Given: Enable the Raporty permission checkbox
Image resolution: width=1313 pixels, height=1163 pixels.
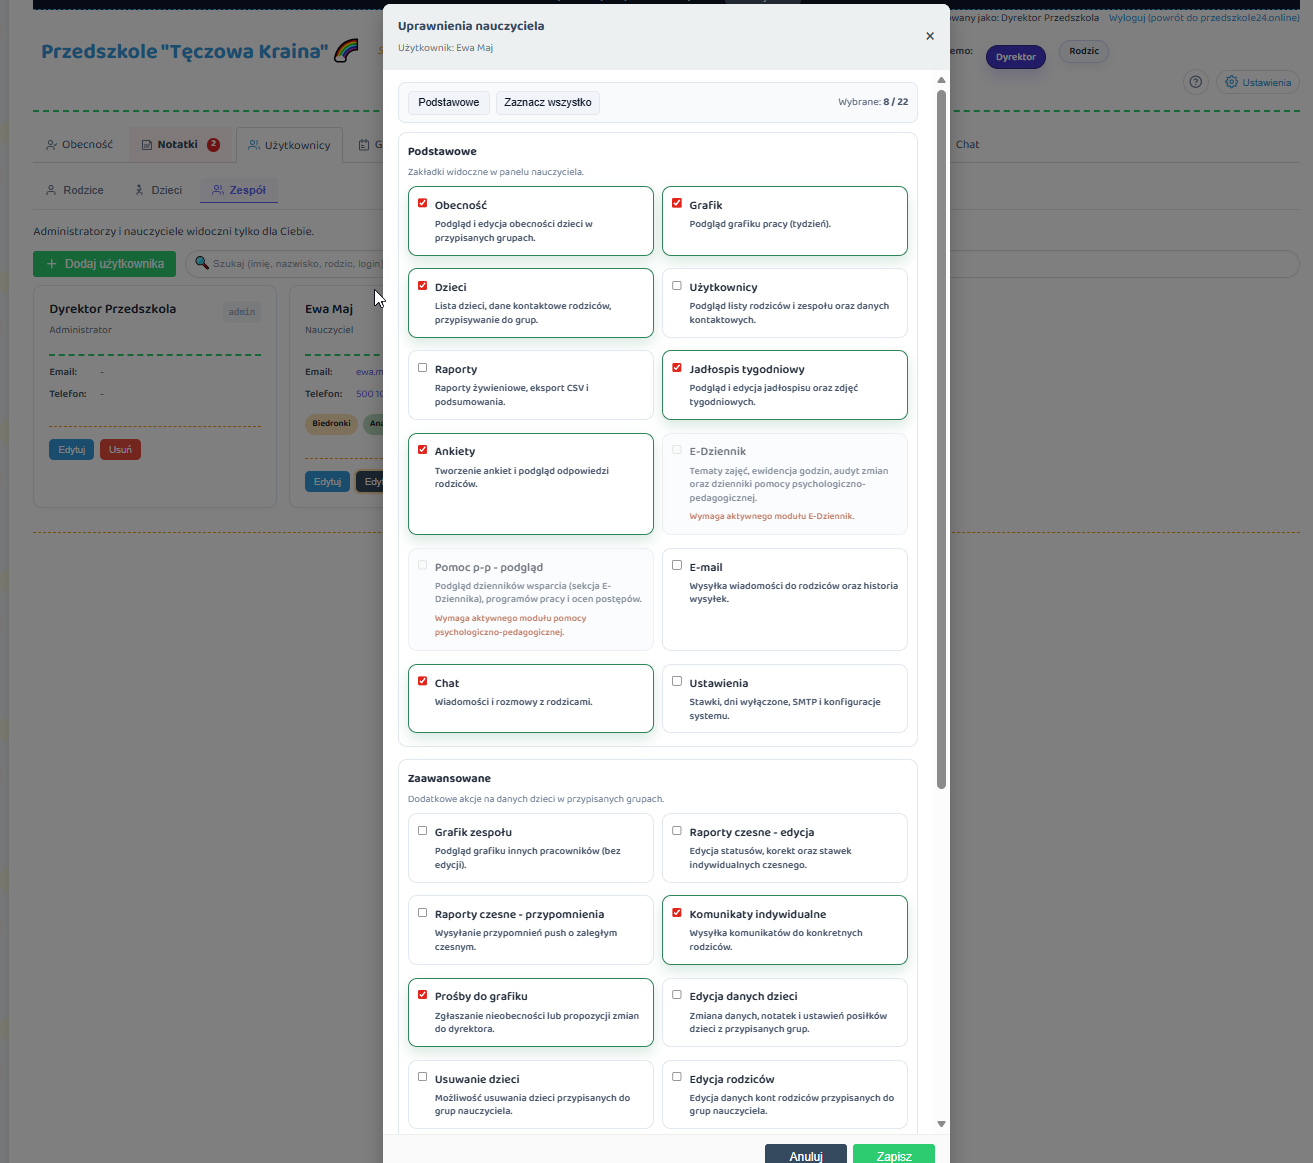Looking at the screenshot, I should pos(423,368).
